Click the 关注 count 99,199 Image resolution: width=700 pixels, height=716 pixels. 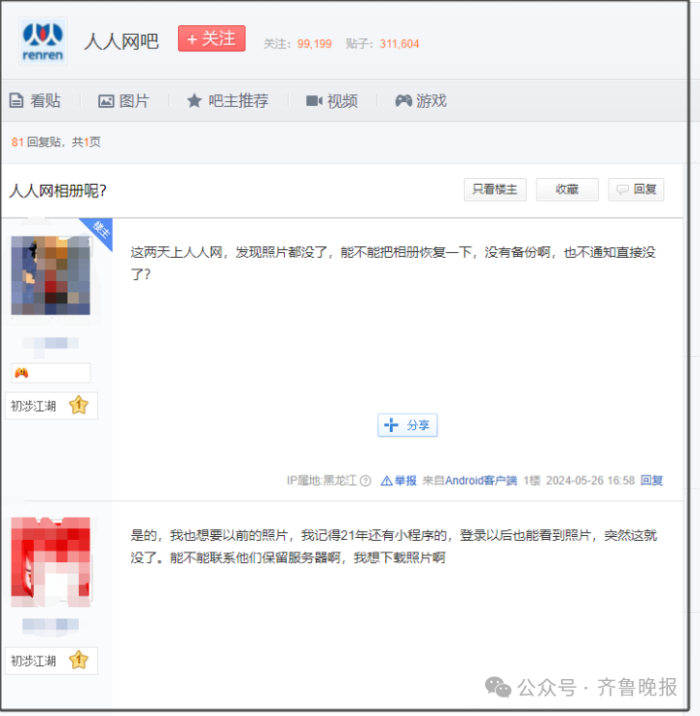(314, 44)
